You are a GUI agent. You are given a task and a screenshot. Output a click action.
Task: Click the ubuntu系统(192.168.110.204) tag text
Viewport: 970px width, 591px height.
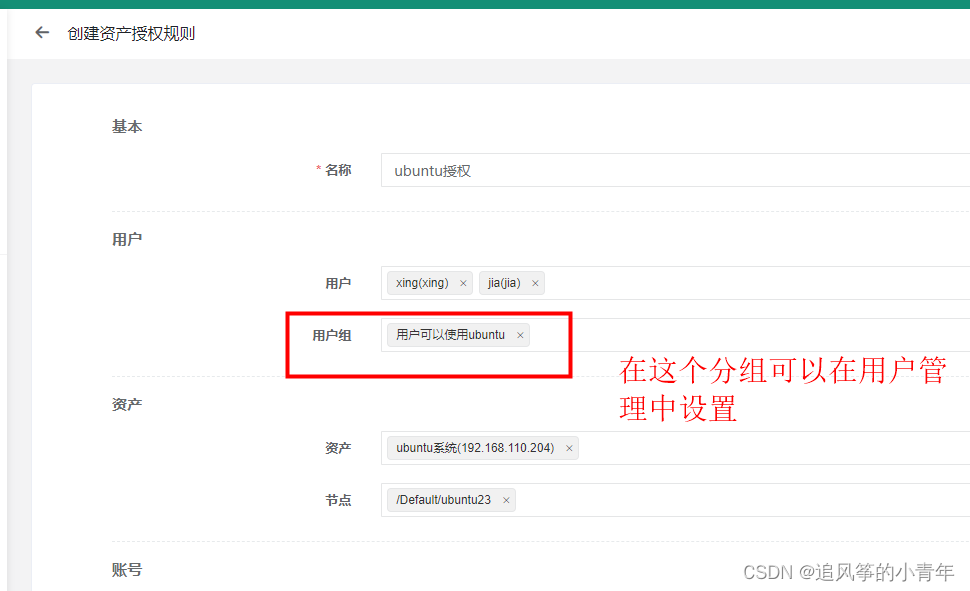(x=475, y=448)
